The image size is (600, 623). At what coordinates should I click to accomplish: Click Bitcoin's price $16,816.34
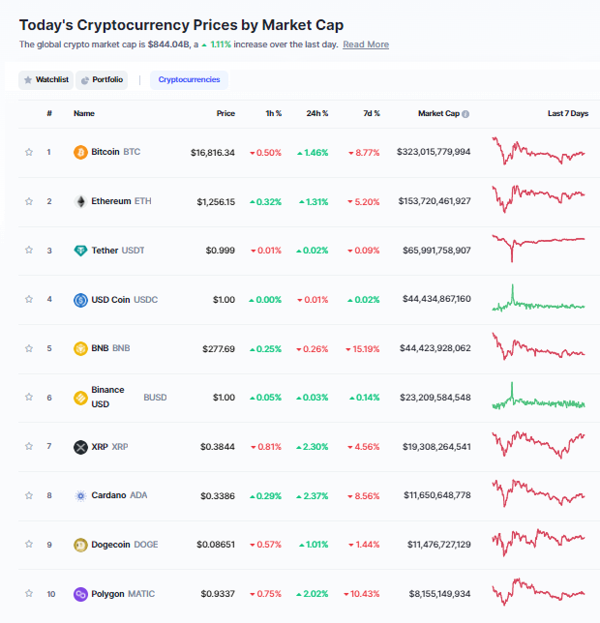(x=213, y=153)
